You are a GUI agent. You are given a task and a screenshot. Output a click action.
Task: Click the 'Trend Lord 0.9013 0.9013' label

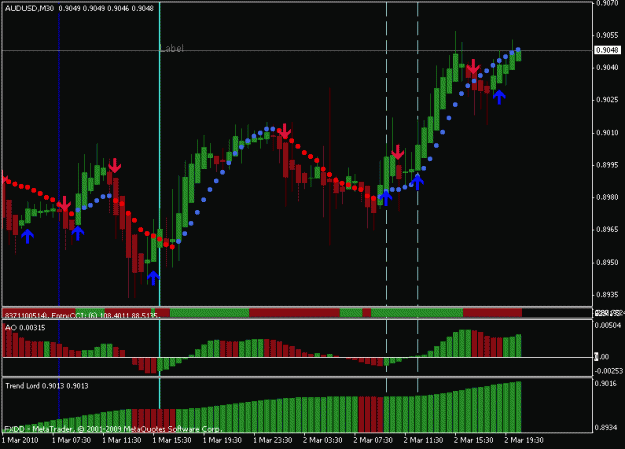click(x=47, y=386)
